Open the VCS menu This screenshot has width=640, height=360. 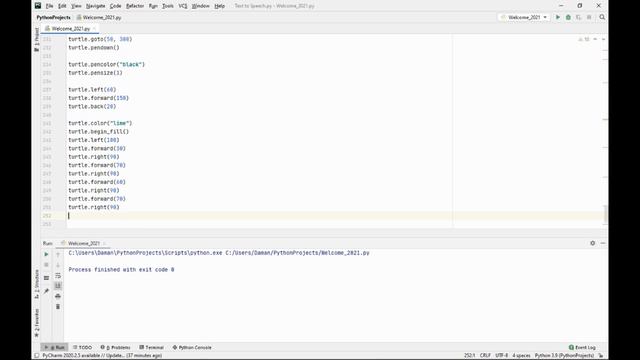183,6
